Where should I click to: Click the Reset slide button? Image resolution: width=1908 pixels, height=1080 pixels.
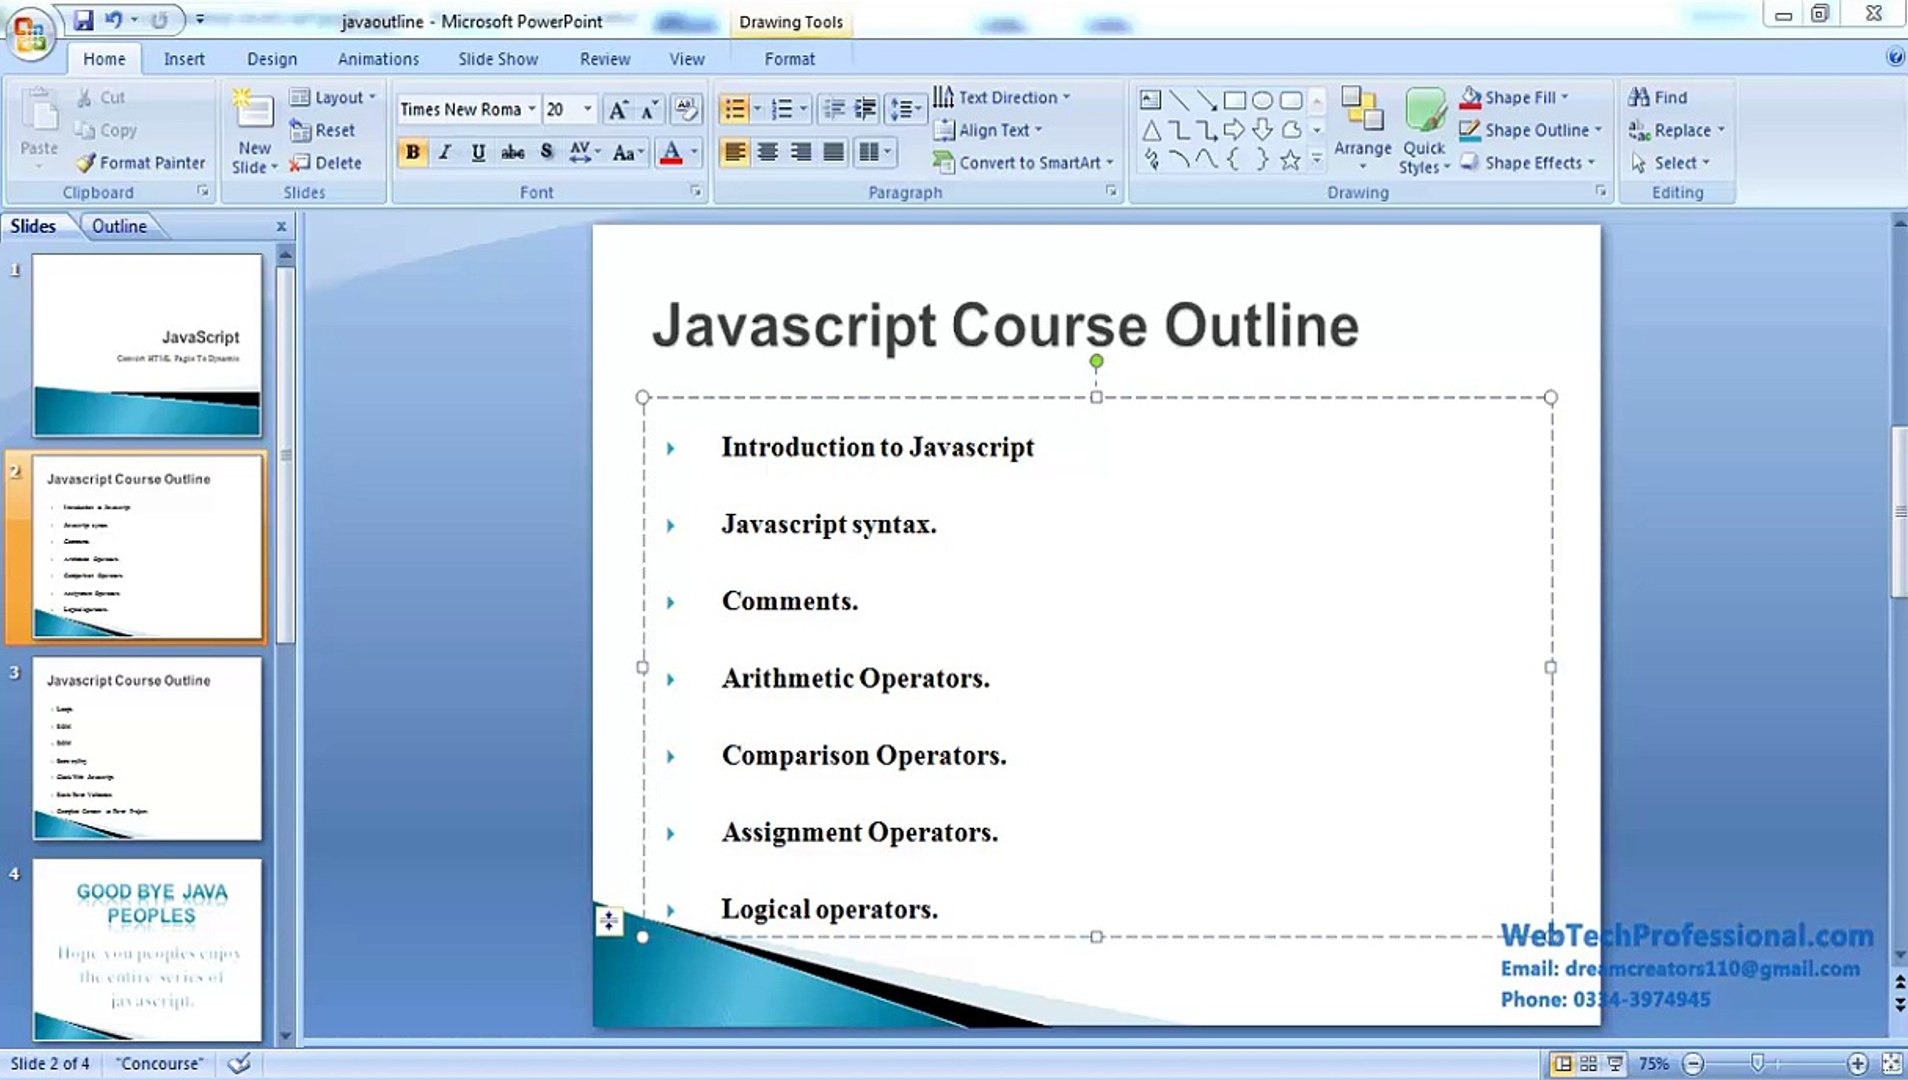pyautogui.click(x=322, y=130)
